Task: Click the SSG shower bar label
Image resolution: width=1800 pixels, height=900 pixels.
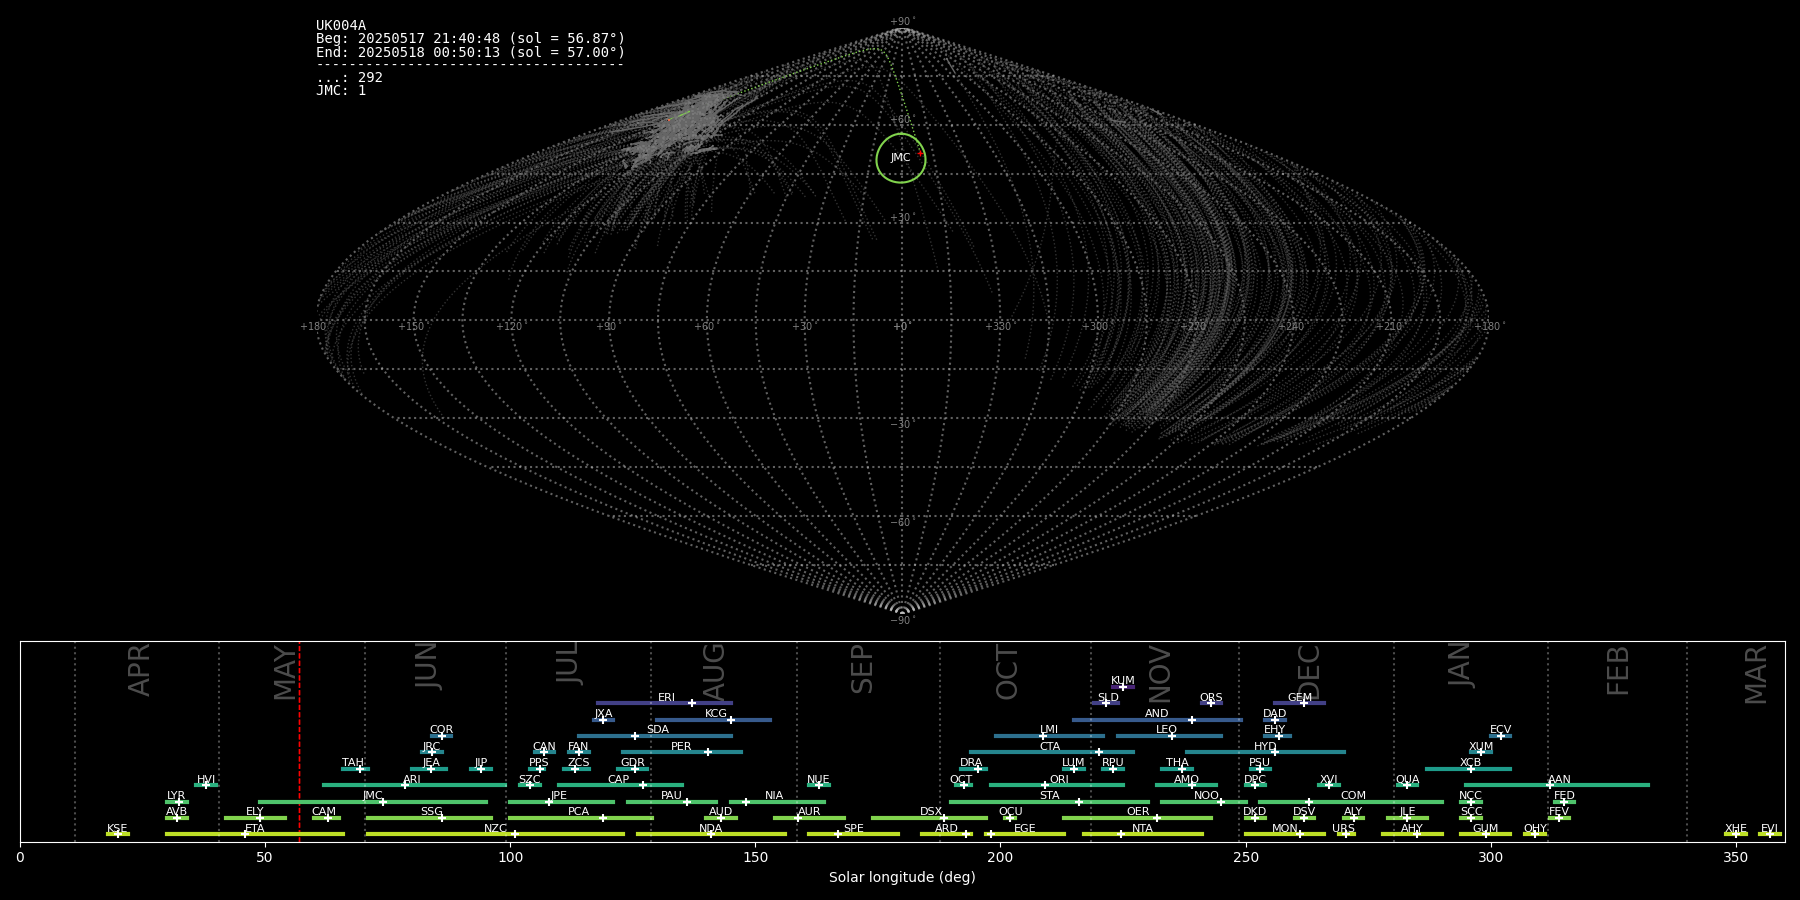Action: pyautogui.click(x=432, y=812)
